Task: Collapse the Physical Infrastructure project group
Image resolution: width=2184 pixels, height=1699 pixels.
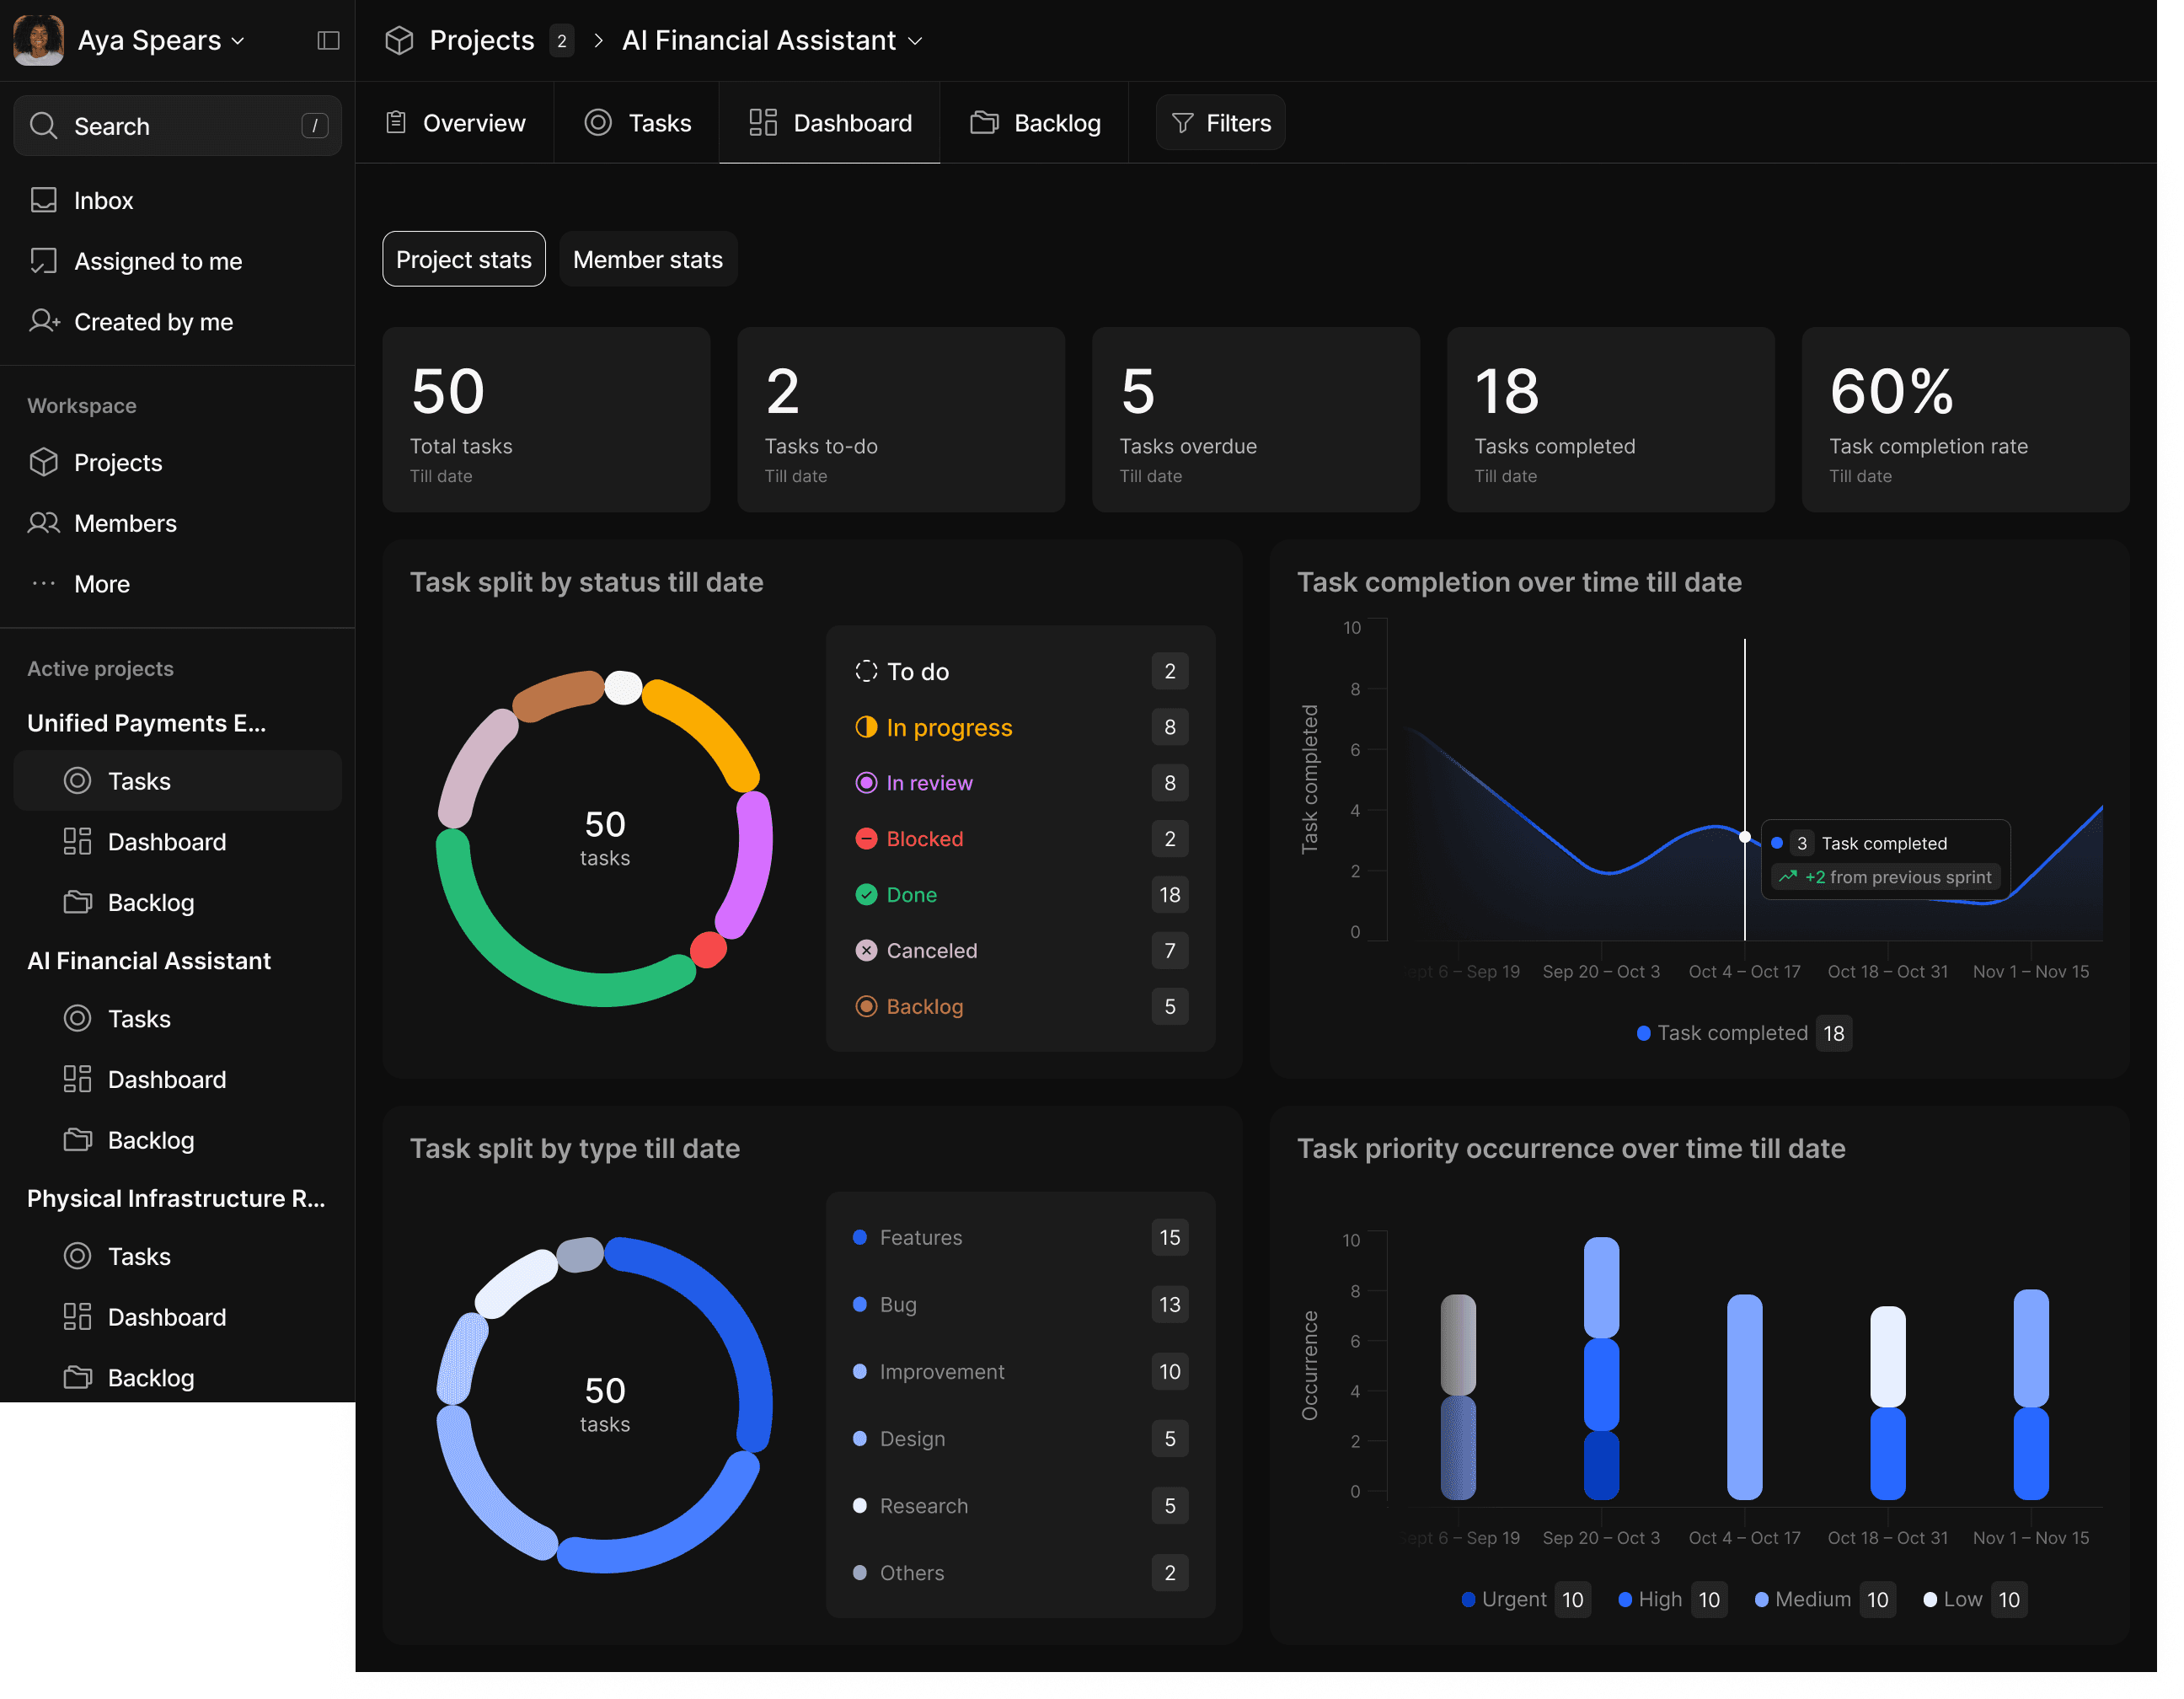Action: (x=175, y=1198)
